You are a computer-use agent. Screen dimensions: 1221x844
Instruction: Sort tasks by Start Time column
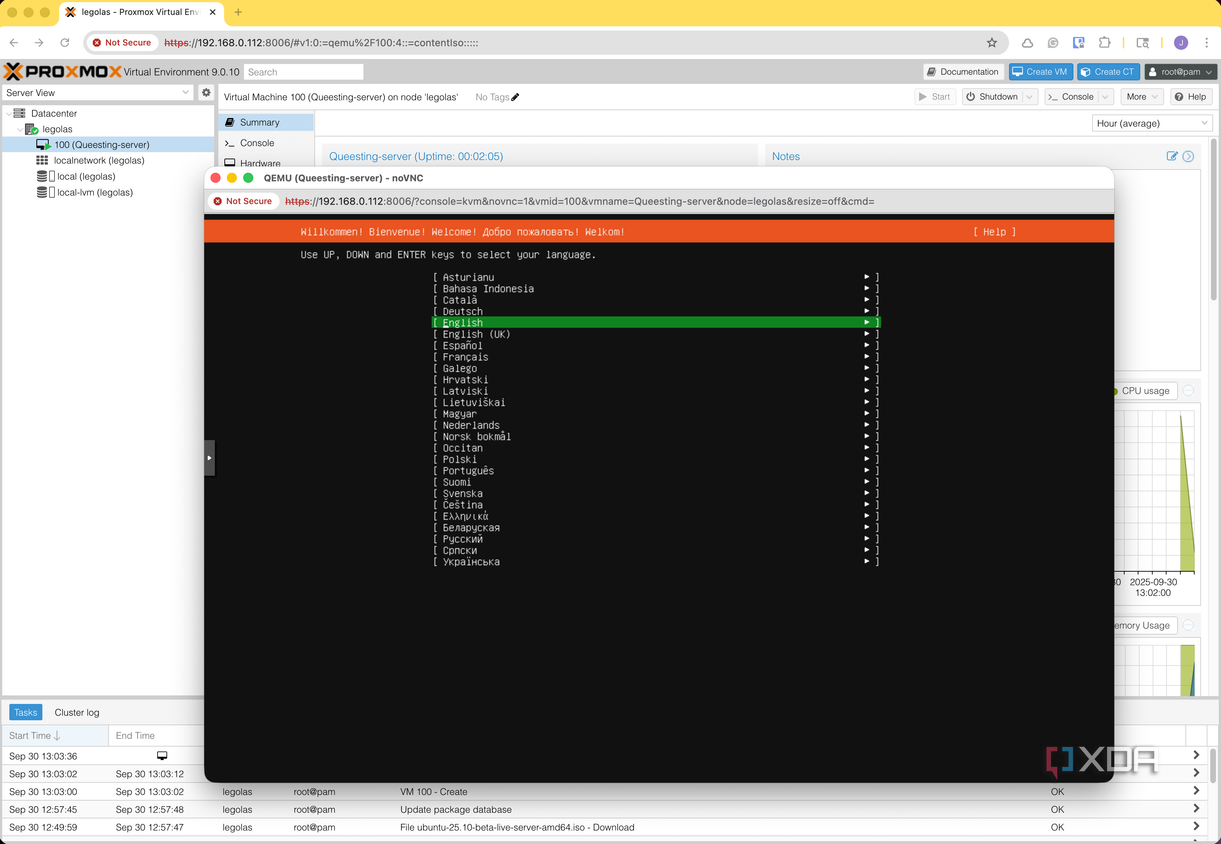[x=54, y=735]
